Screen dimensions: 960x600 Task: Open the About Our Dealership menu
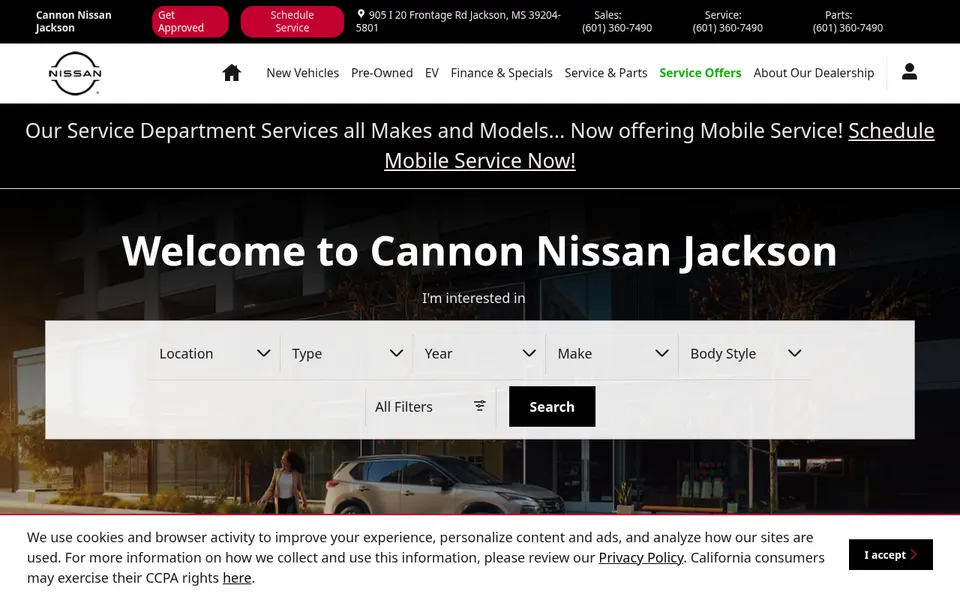tap(814, 73)
